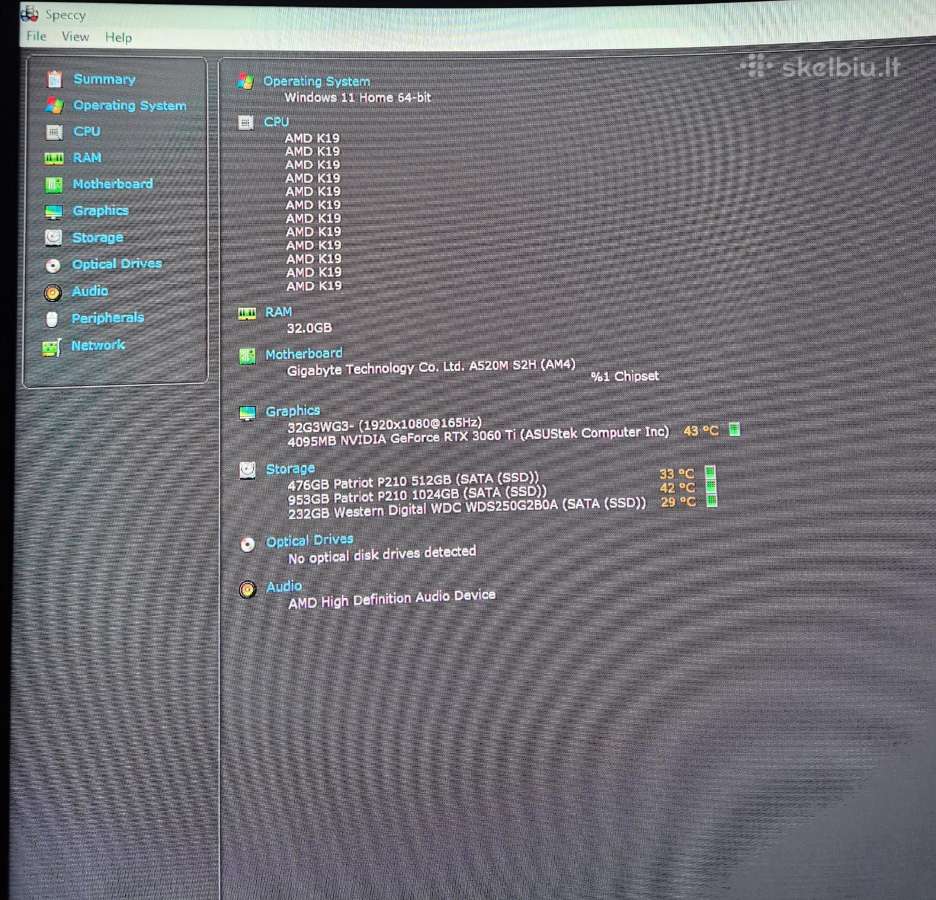Click the Motherboard icon in summary pane

click(247, 356)
